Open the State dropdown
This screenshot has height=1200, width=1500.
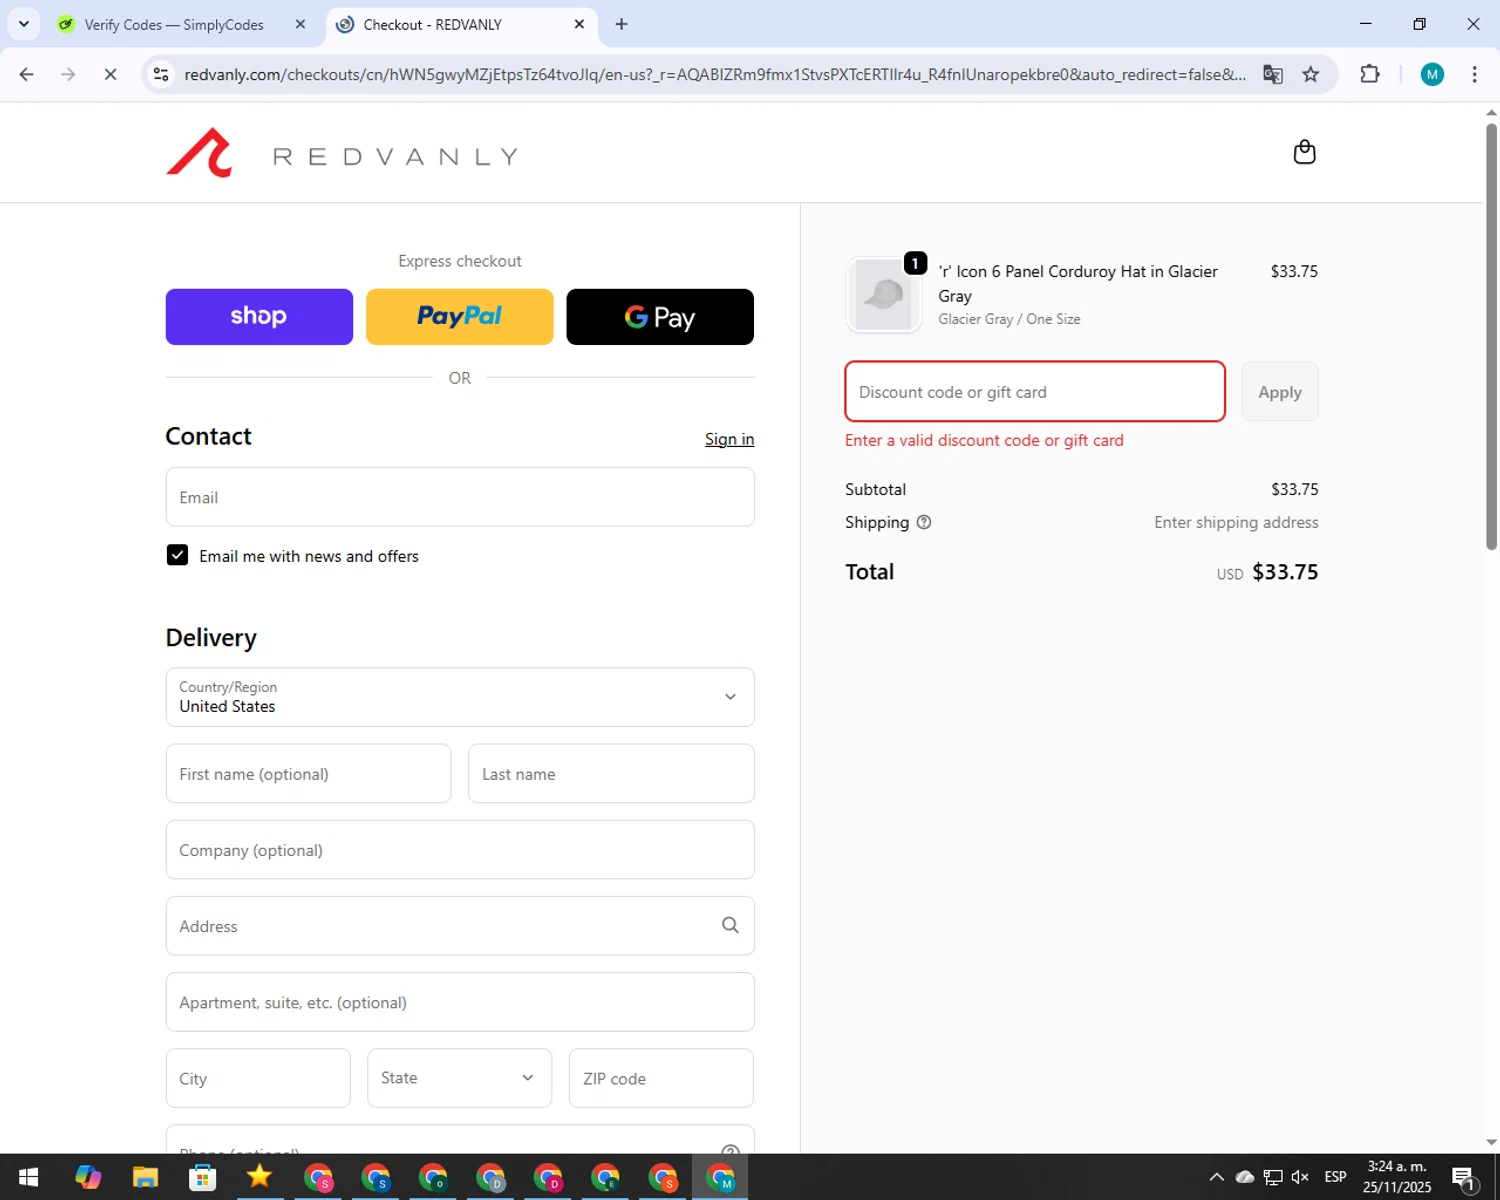(459, 1078)
